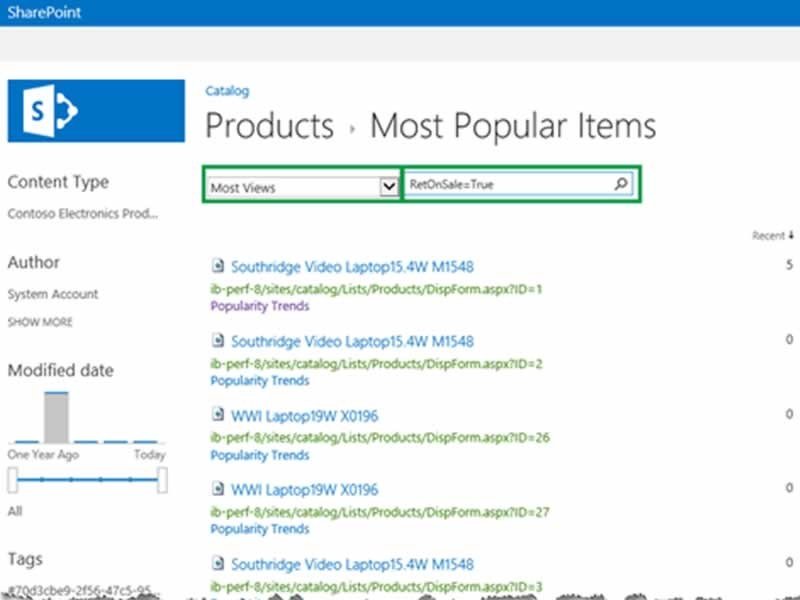The image size is (800, 600).
Task: Expand author options with SHOW MORE
Action: click(41, 322)
